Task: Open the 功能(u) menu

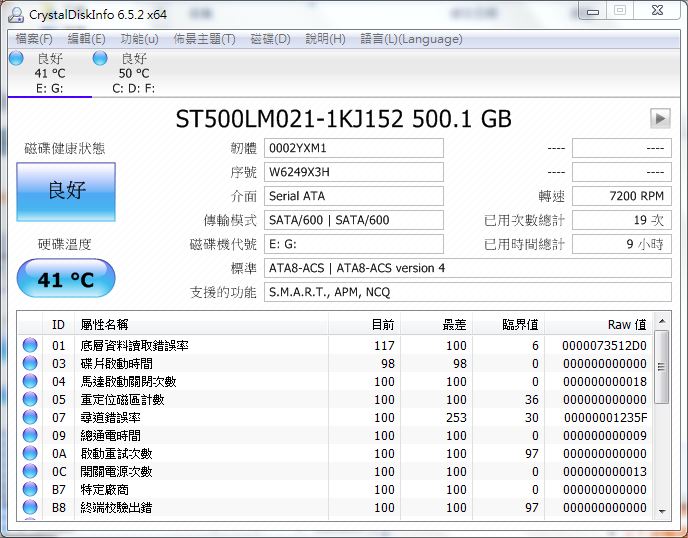Action: coord(140,39)
